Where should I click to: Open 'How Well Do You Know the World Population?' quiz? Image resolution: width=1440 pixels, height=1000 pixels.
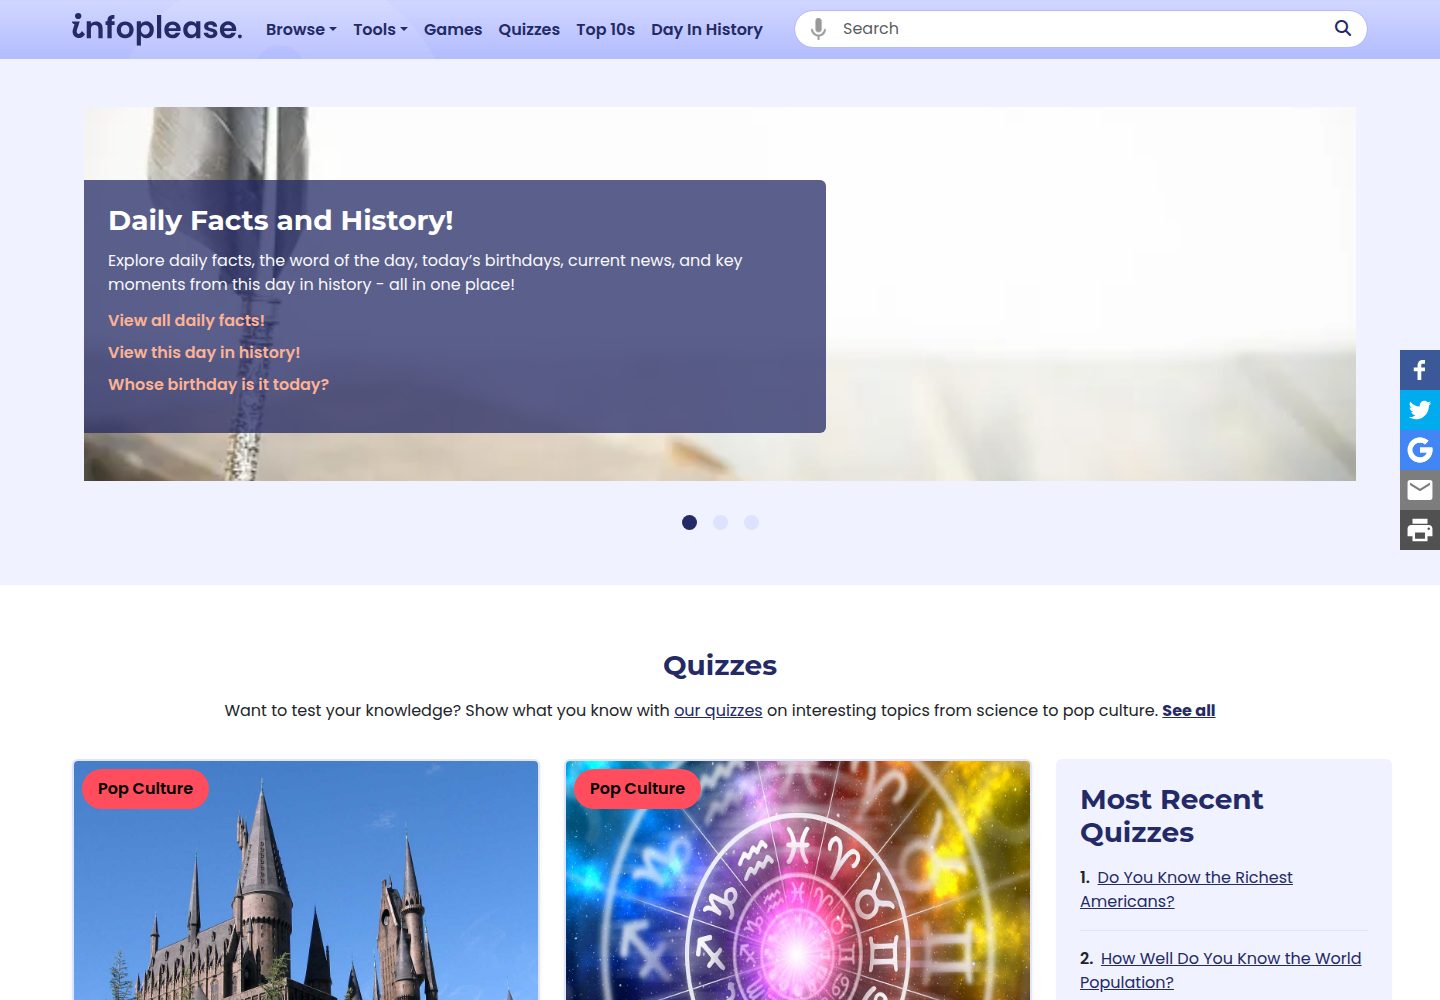pos(1221,970)
